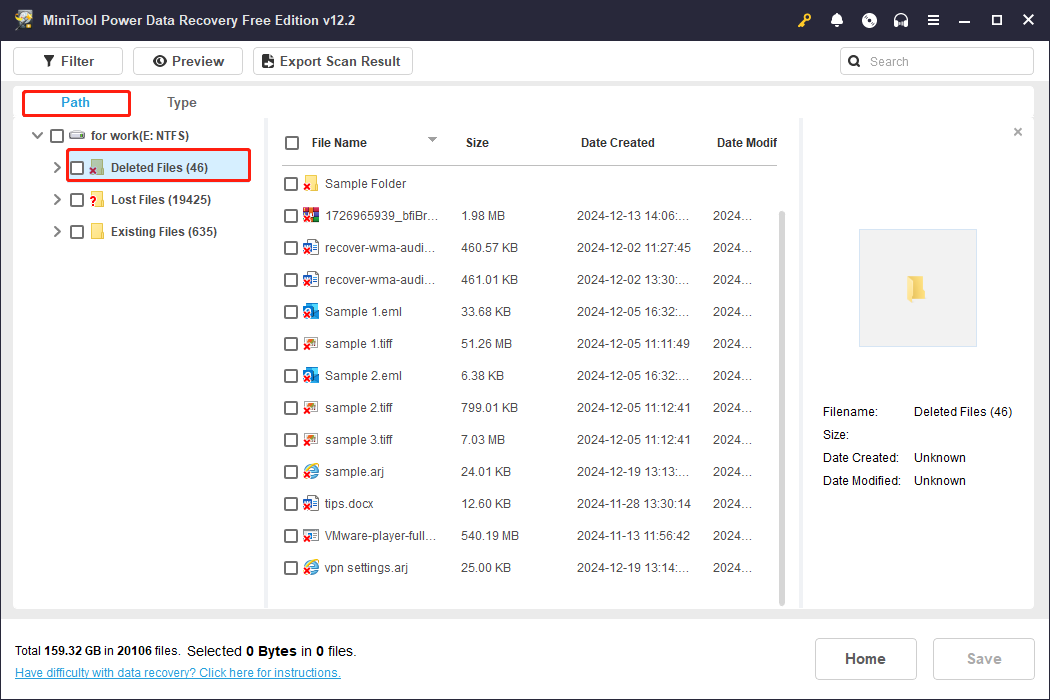1050x700 pixels.
Task: Click in the Search input field
Action: (x=937, y=62)
